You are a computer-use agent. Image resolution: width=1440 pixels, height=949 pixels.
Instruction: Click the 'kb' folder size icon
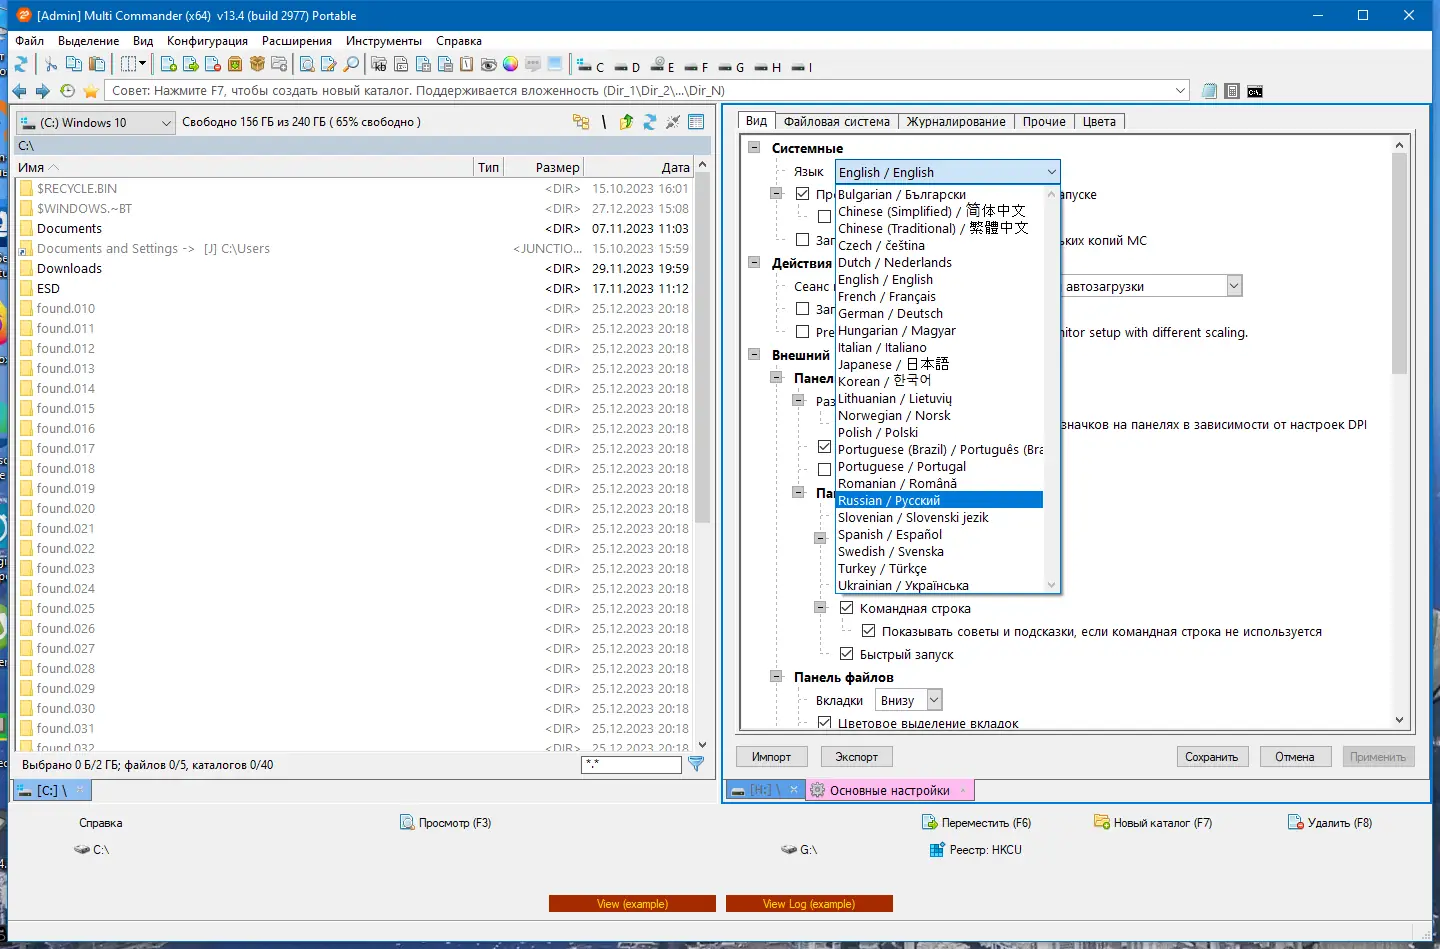(379, 64)
